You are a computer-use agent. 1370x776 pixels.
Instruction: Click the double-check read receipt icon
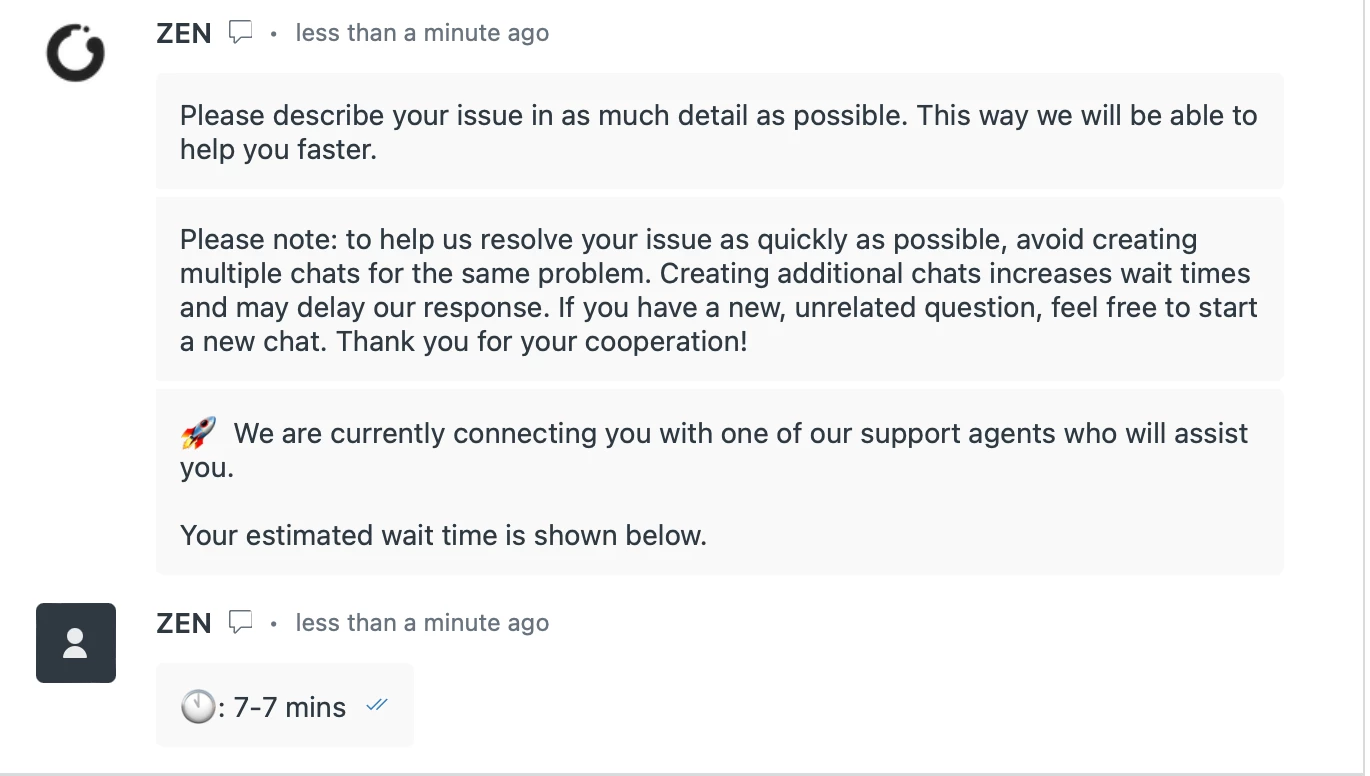click(x=377, y=705)
